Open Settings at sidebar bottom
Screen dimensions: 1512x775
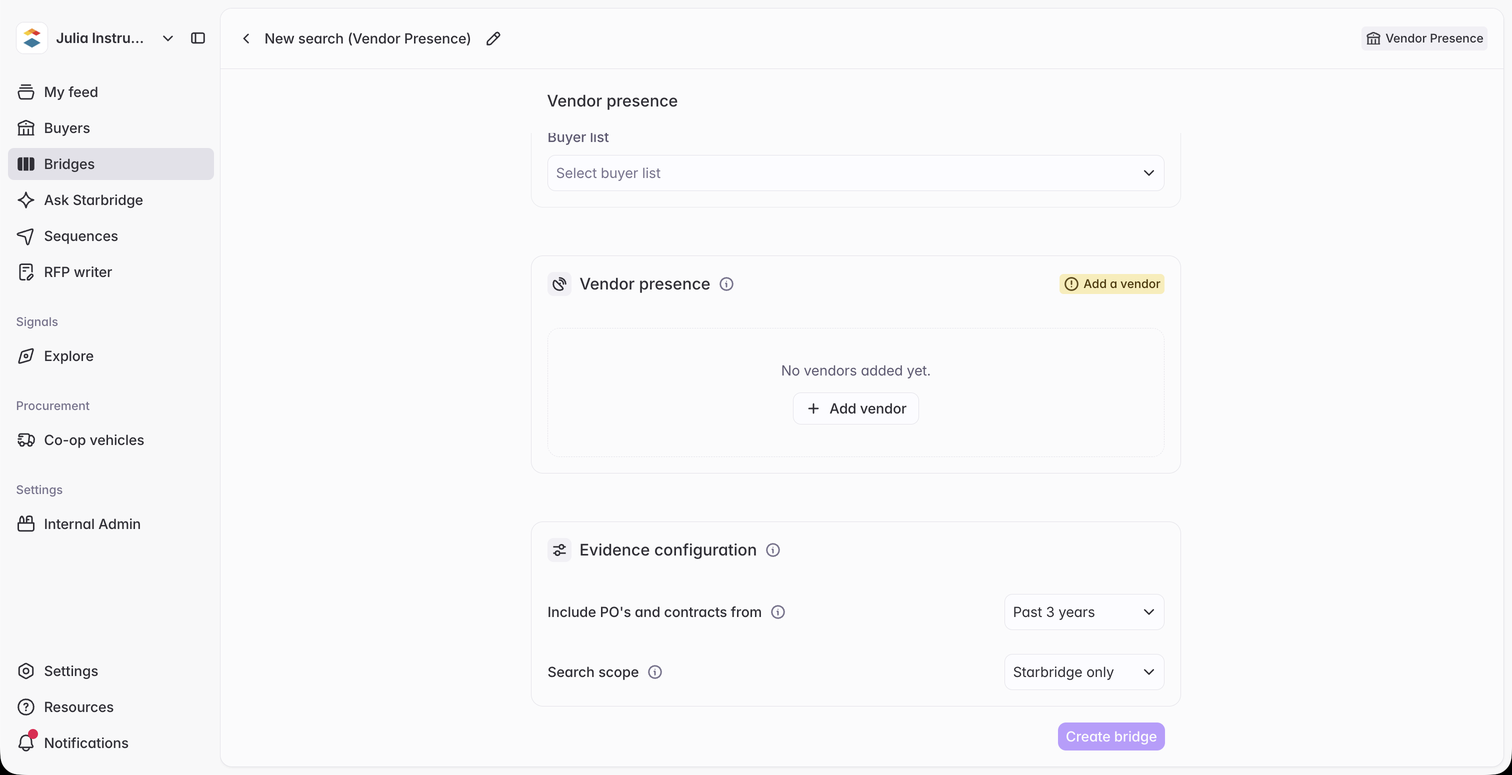111,671
